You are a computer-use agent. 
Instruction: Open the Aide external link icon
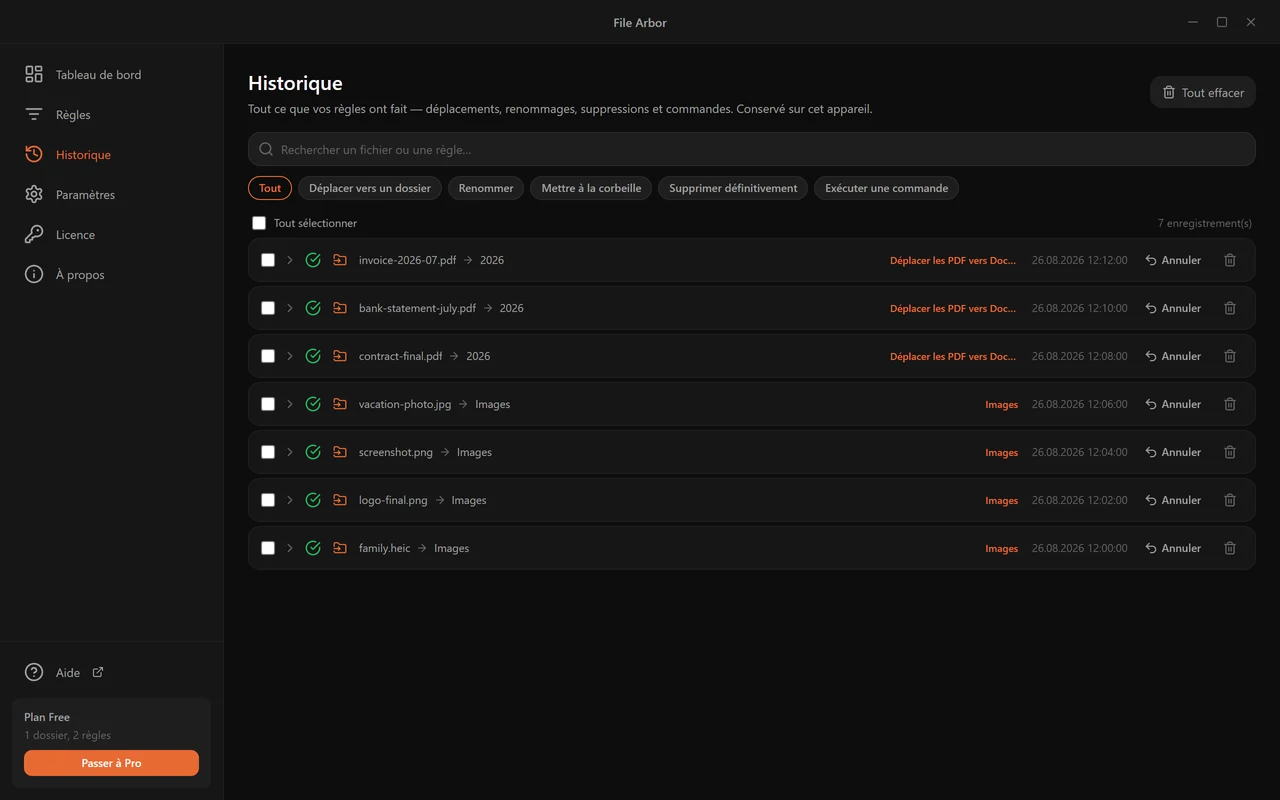[x=98, y=672]
